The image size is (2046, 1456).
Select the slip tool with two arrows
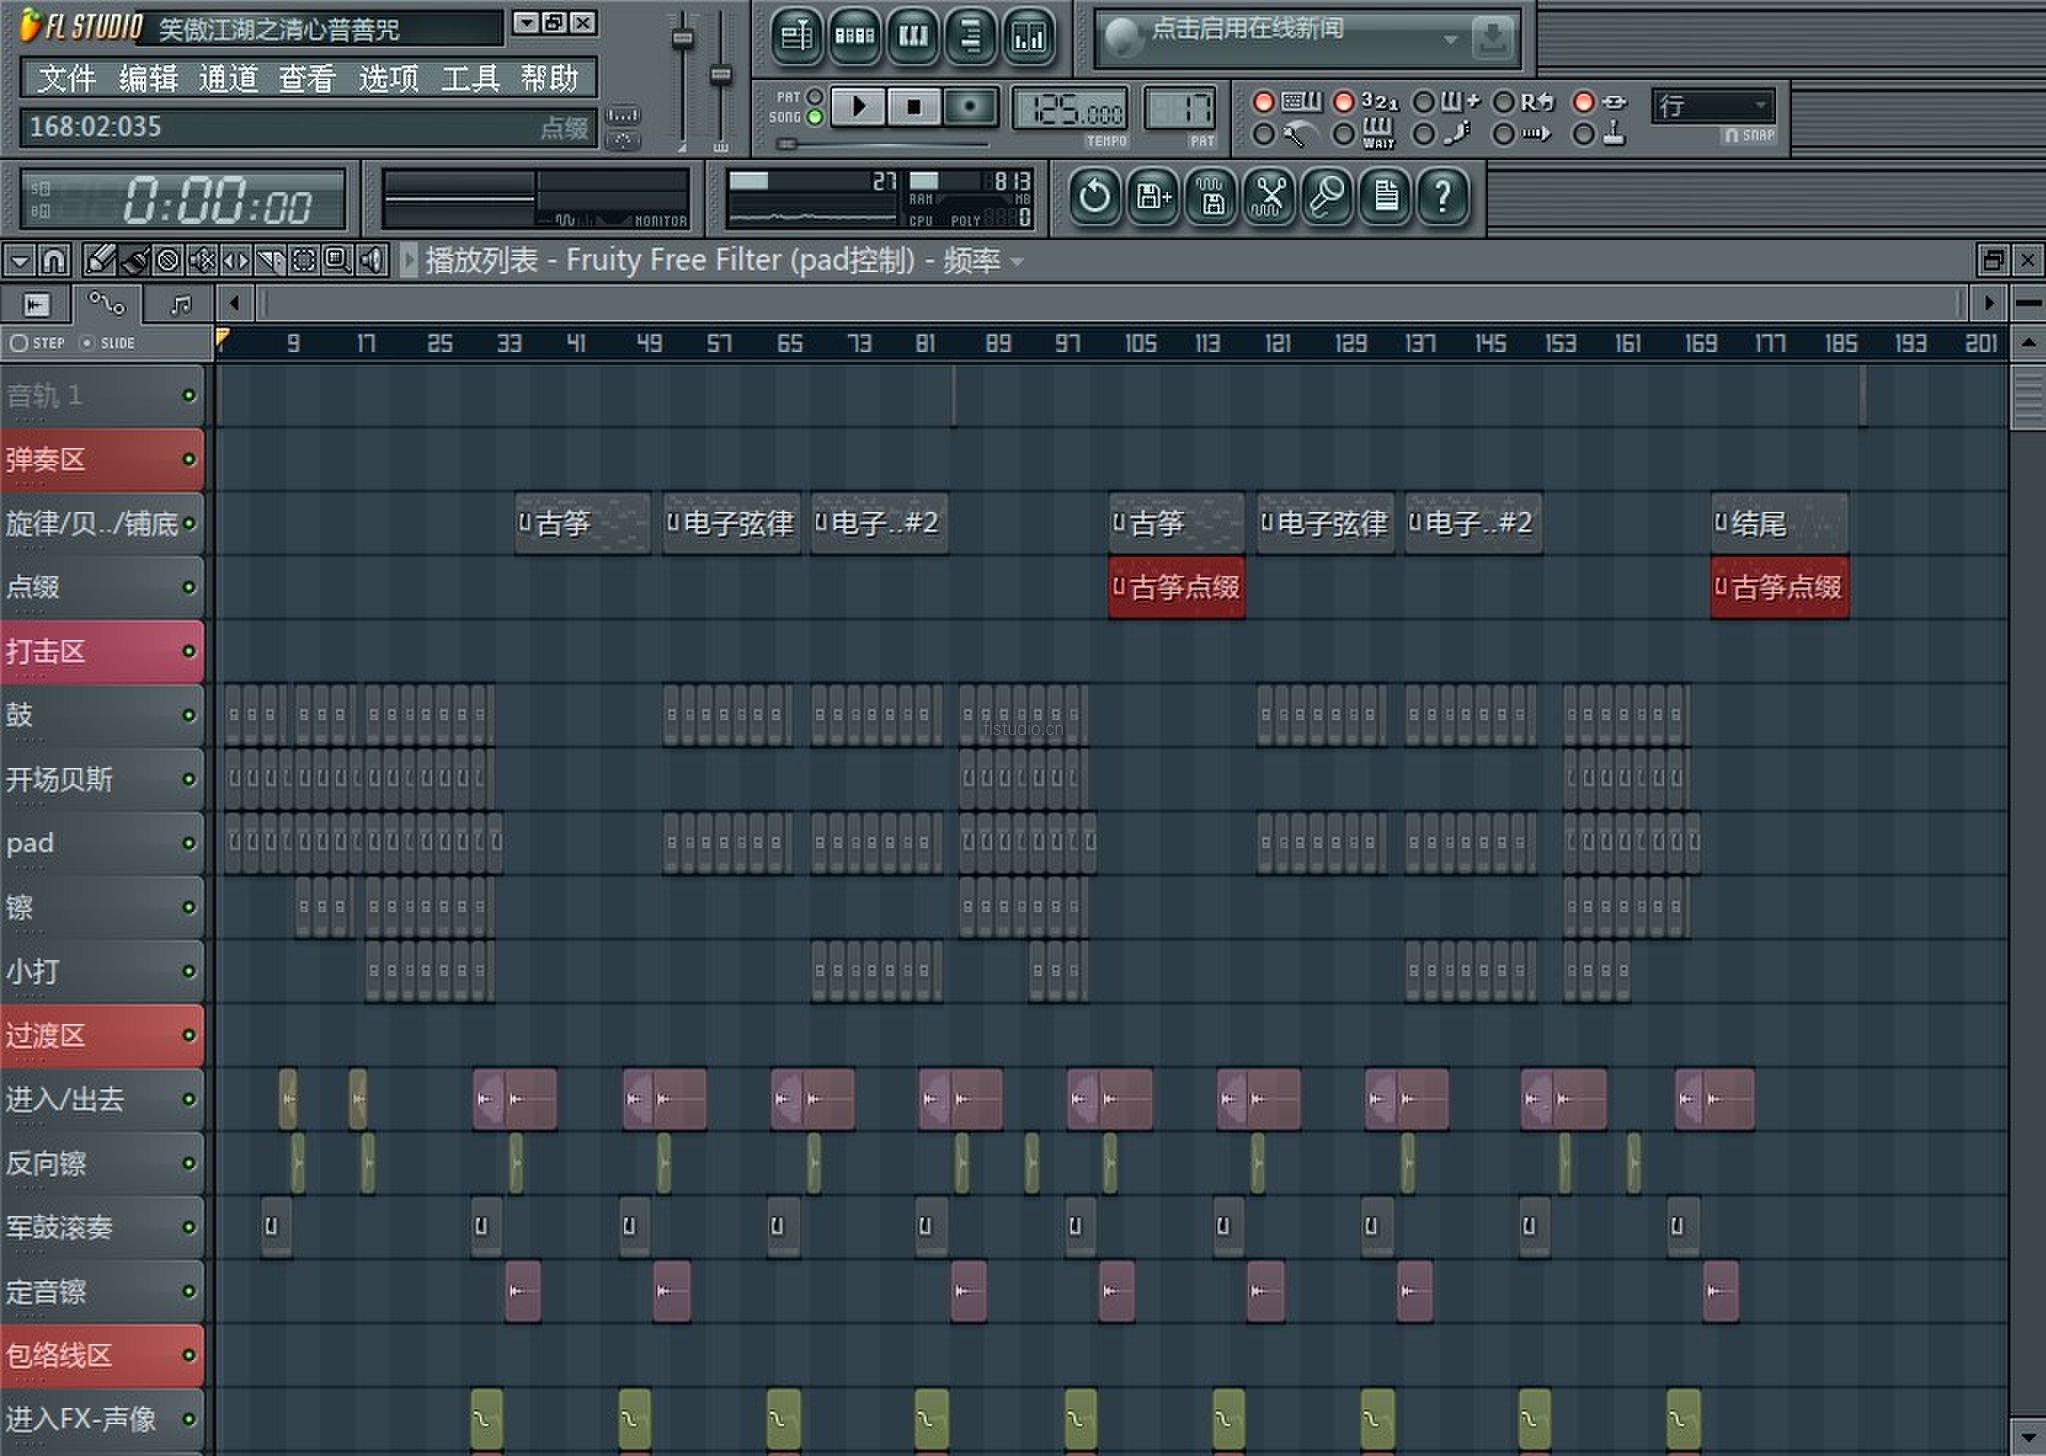[236, 261]
